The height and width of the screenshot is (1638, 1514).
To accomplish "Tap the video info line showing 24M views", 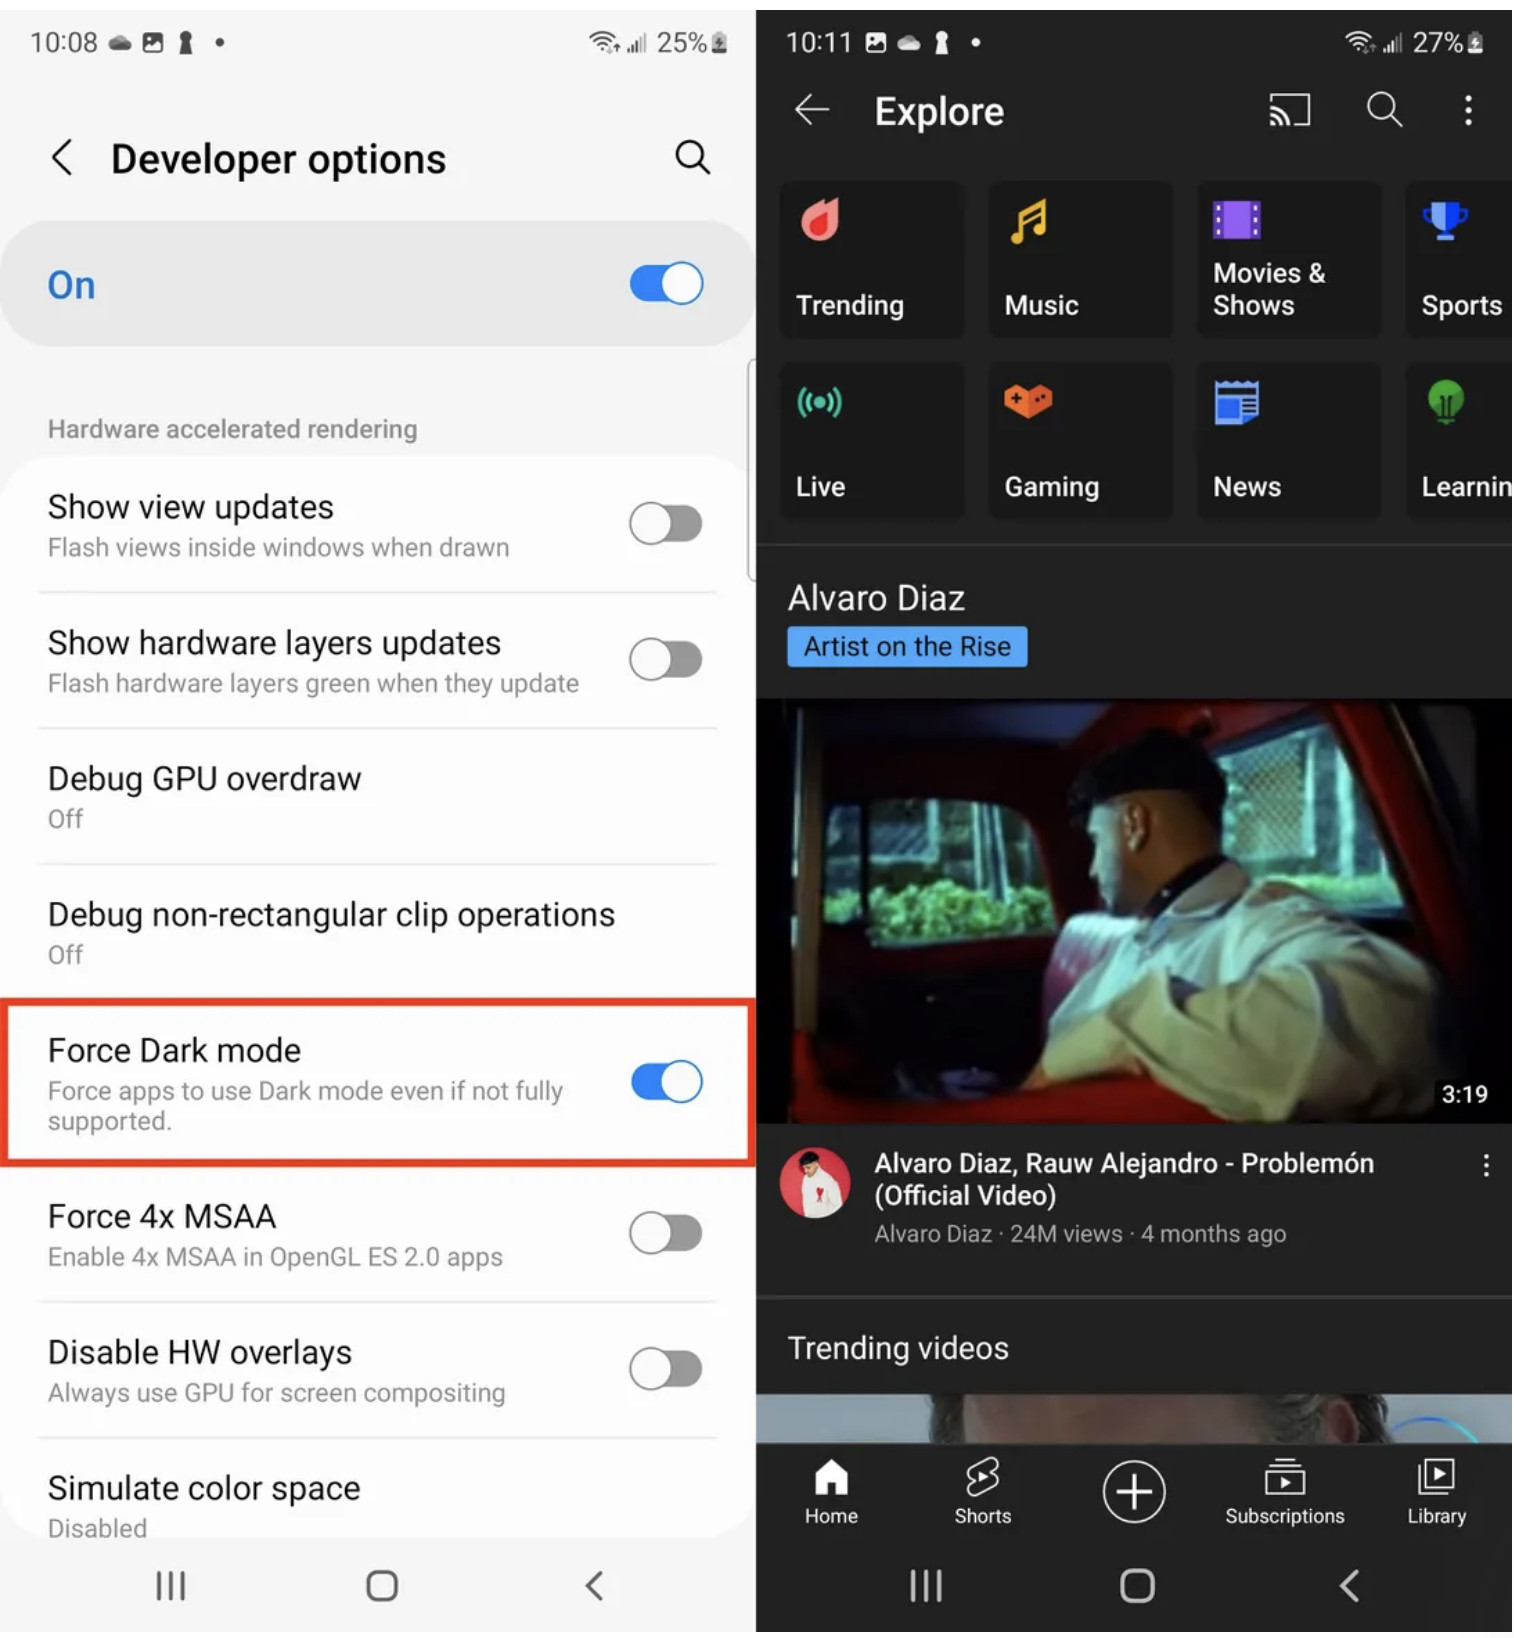I will [1080, 1234].
